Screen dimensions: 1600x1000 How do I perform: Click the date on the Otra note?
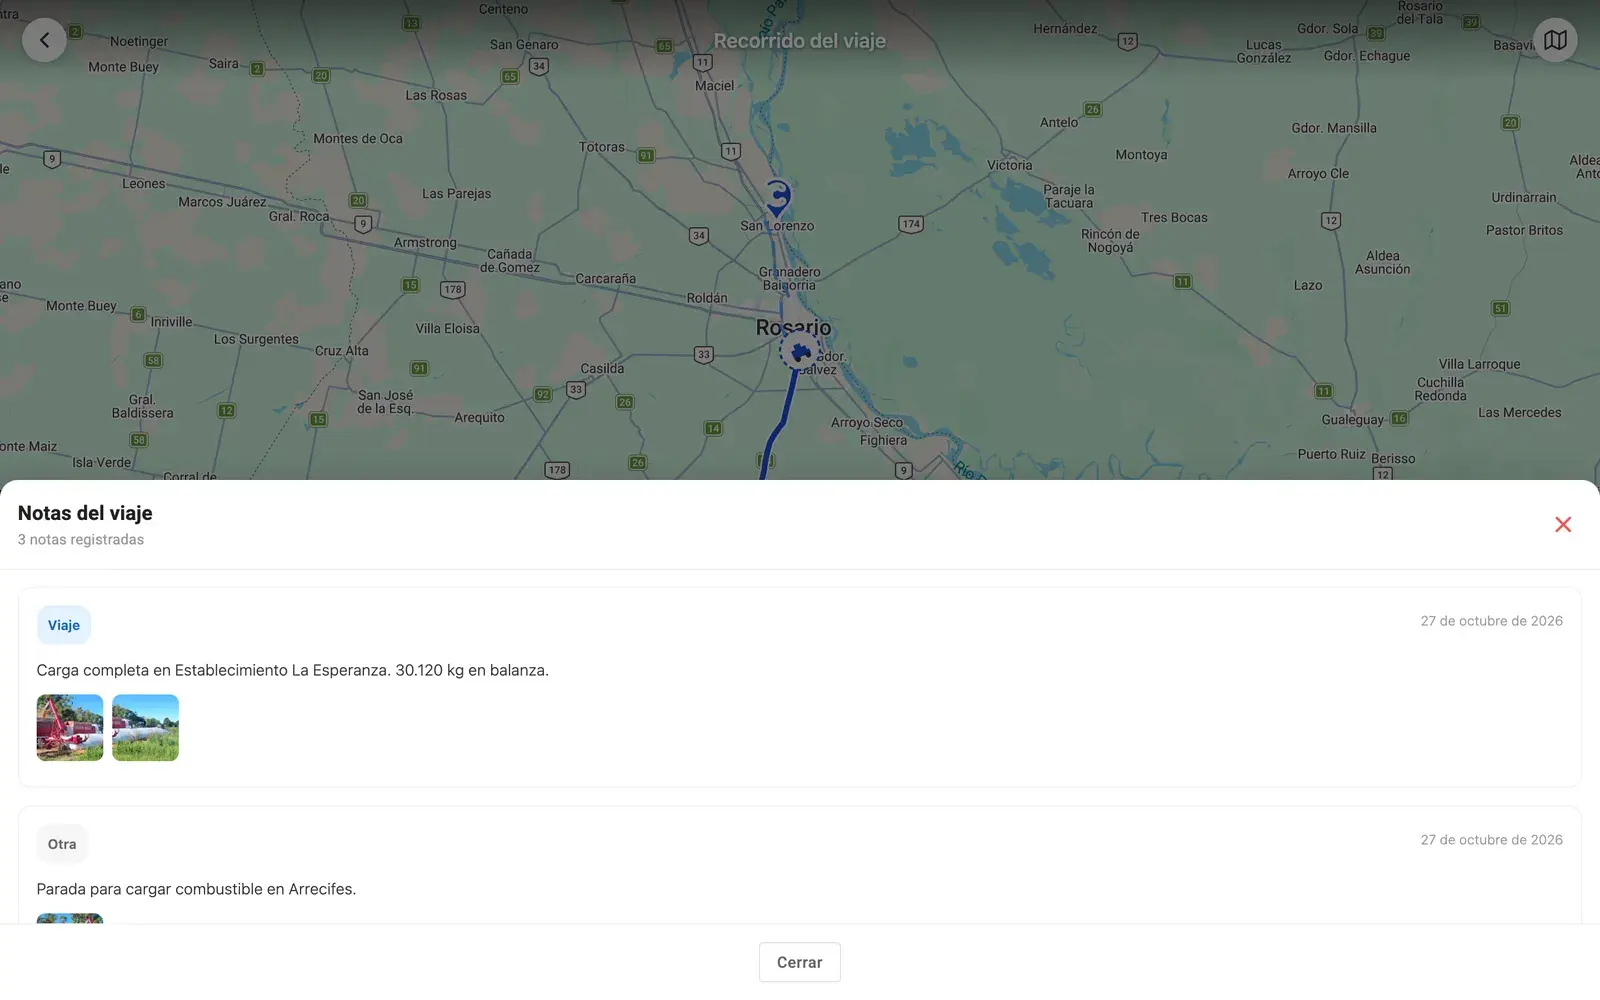click(1491, 840)
